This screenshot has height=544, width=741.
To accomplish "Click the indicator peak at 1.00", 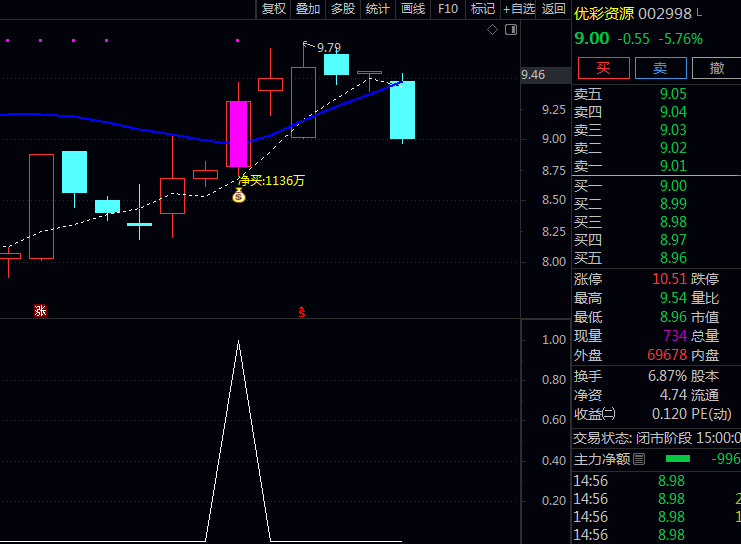I will pos(238,341).
